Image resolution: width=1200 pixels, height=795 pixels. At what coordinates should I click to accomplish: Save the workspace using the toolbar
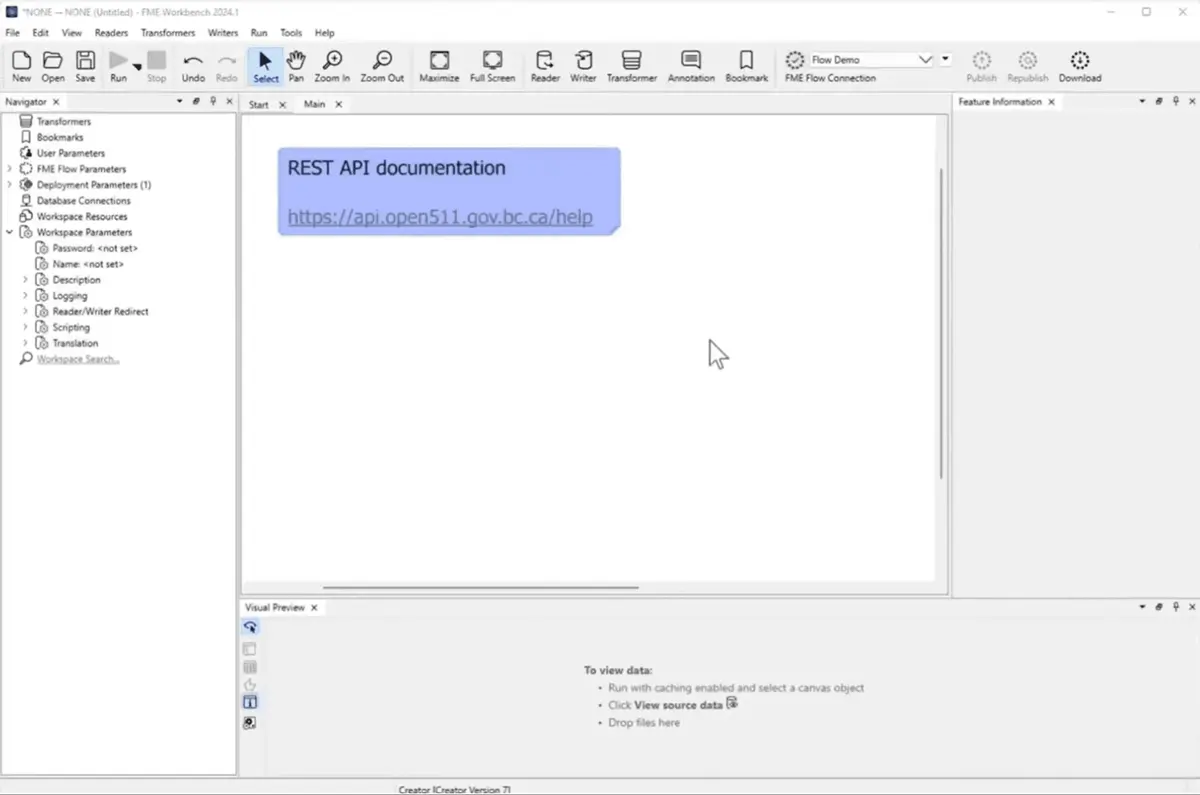(85, 66)
